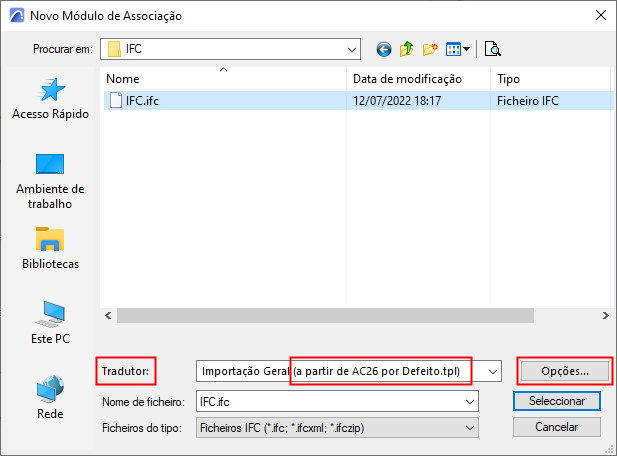This screenshot has width=617, height=456.
Task: Expand the Nome de ficheiro dropdown
Action: 470,401
